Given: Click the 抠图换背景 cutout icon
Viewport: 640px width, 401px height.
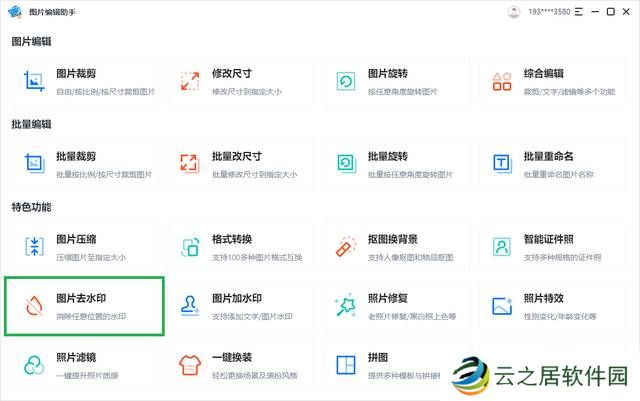Looking at the screenshot, I should point(345,246).
